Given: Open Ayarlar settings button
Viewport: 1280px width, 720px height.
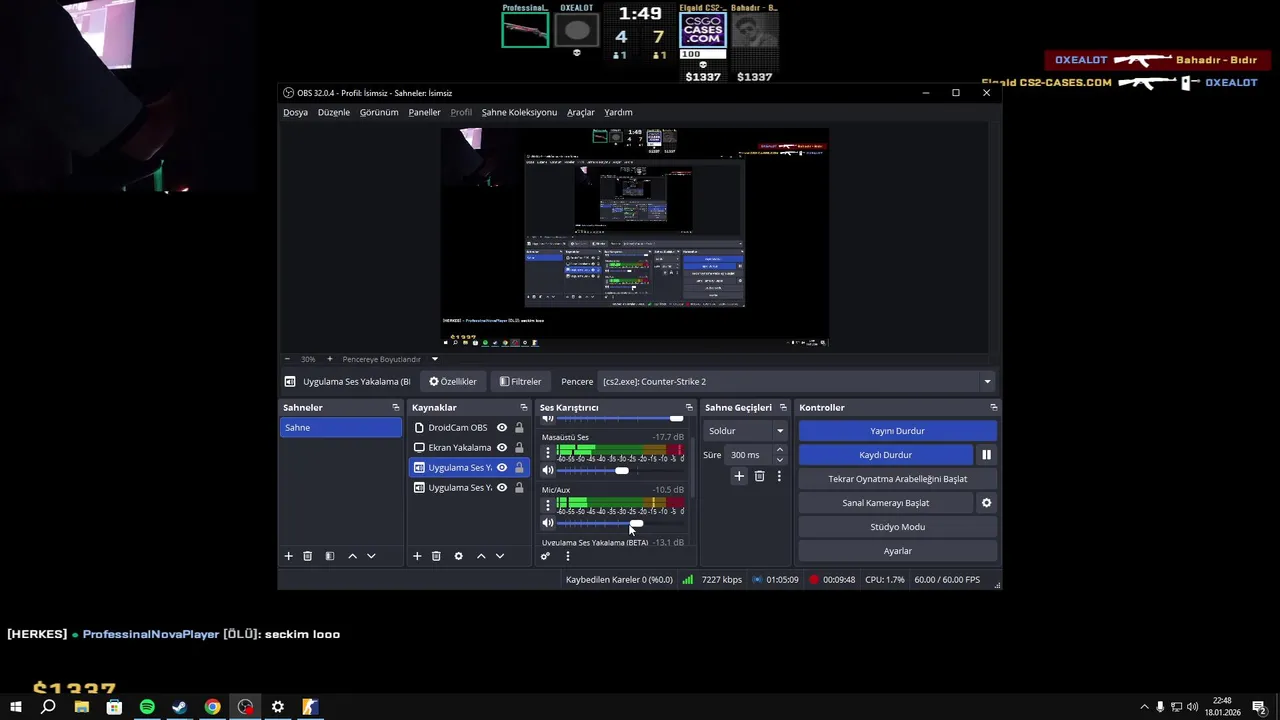Looking at the screenshot, I should pyautogui.click(x=897, y=551).
